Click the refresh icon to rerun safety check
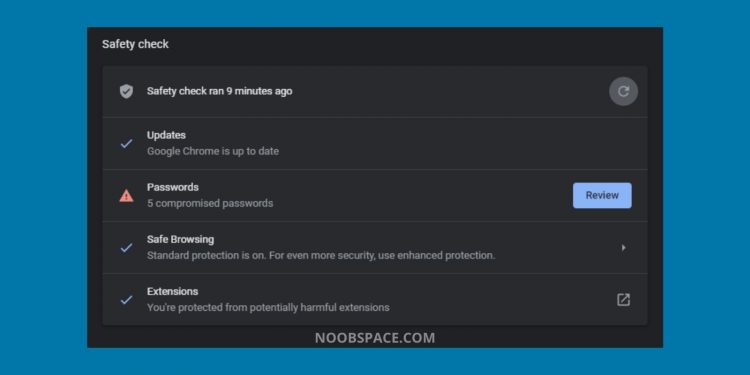 [x=623, y=91]
